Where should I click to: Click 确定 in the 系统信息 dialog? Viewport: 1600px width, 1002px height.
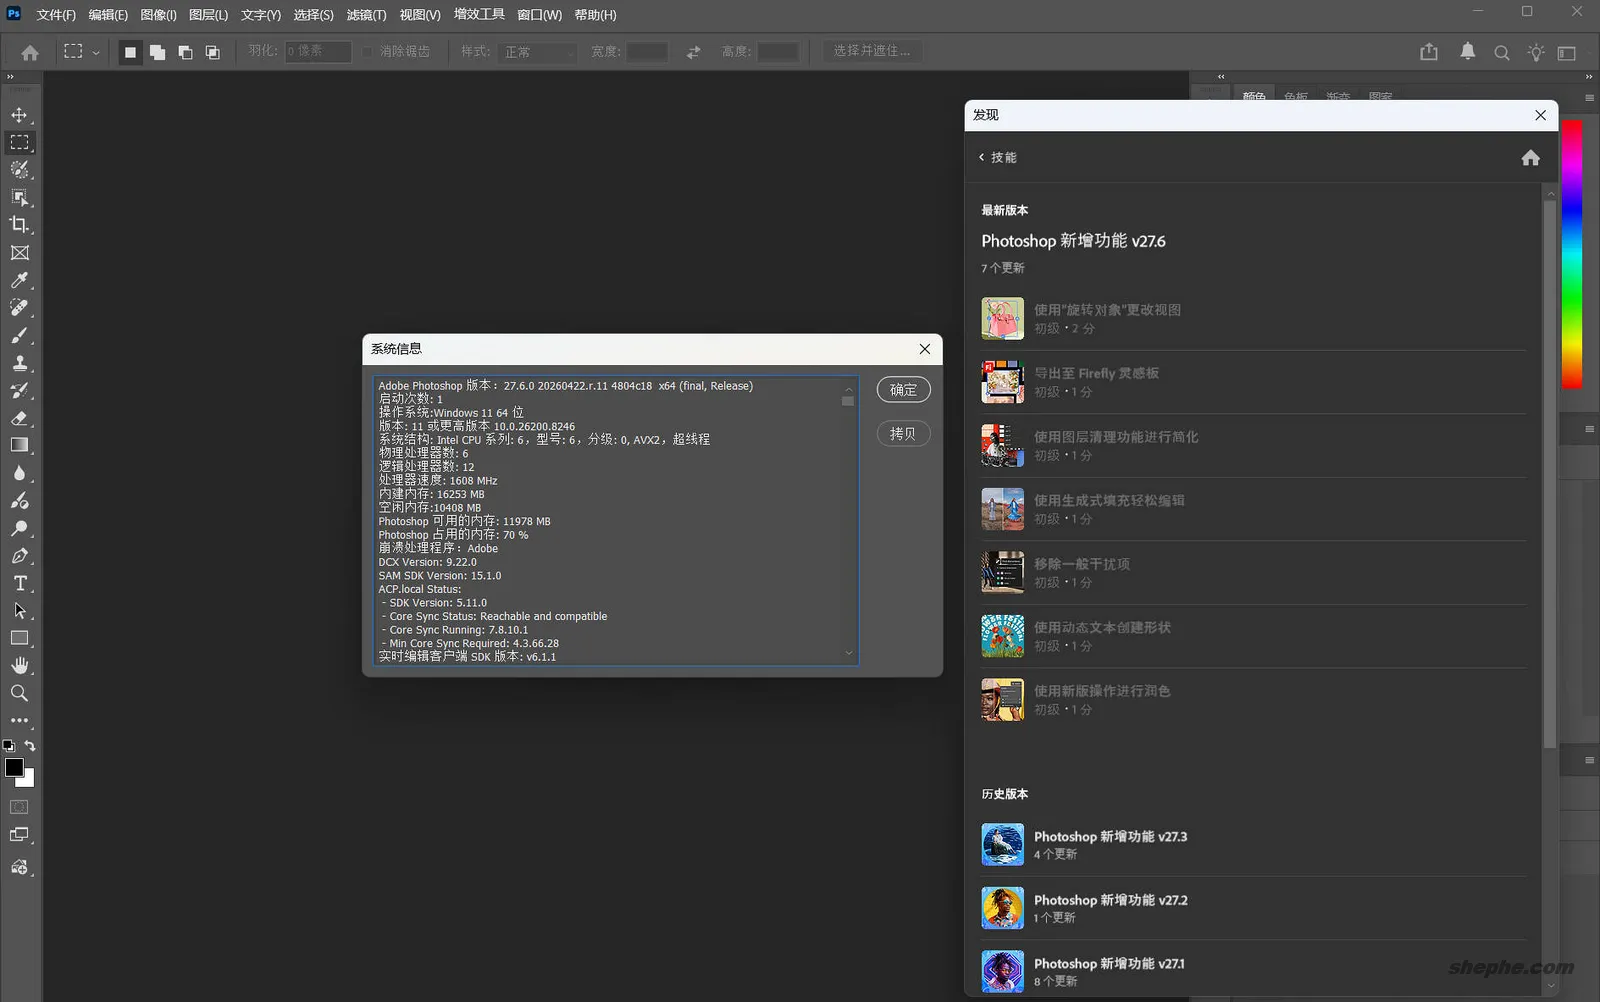(903, 390)
